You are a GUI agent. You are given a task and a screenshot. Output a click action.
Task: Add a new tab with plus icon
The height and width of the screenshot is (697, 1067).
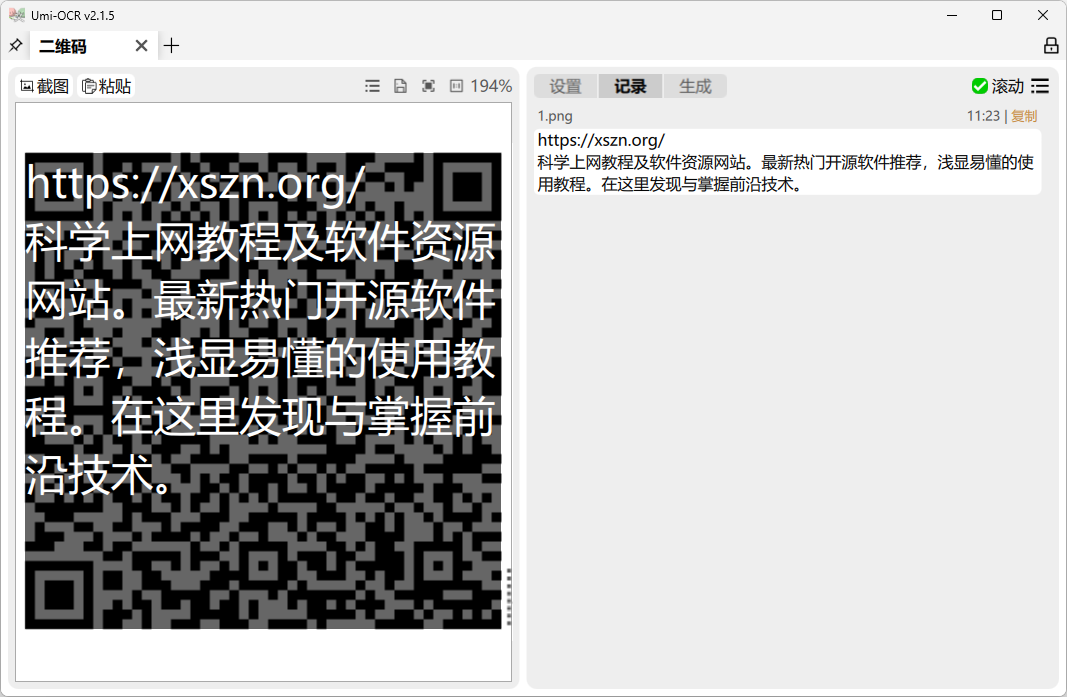171,46
